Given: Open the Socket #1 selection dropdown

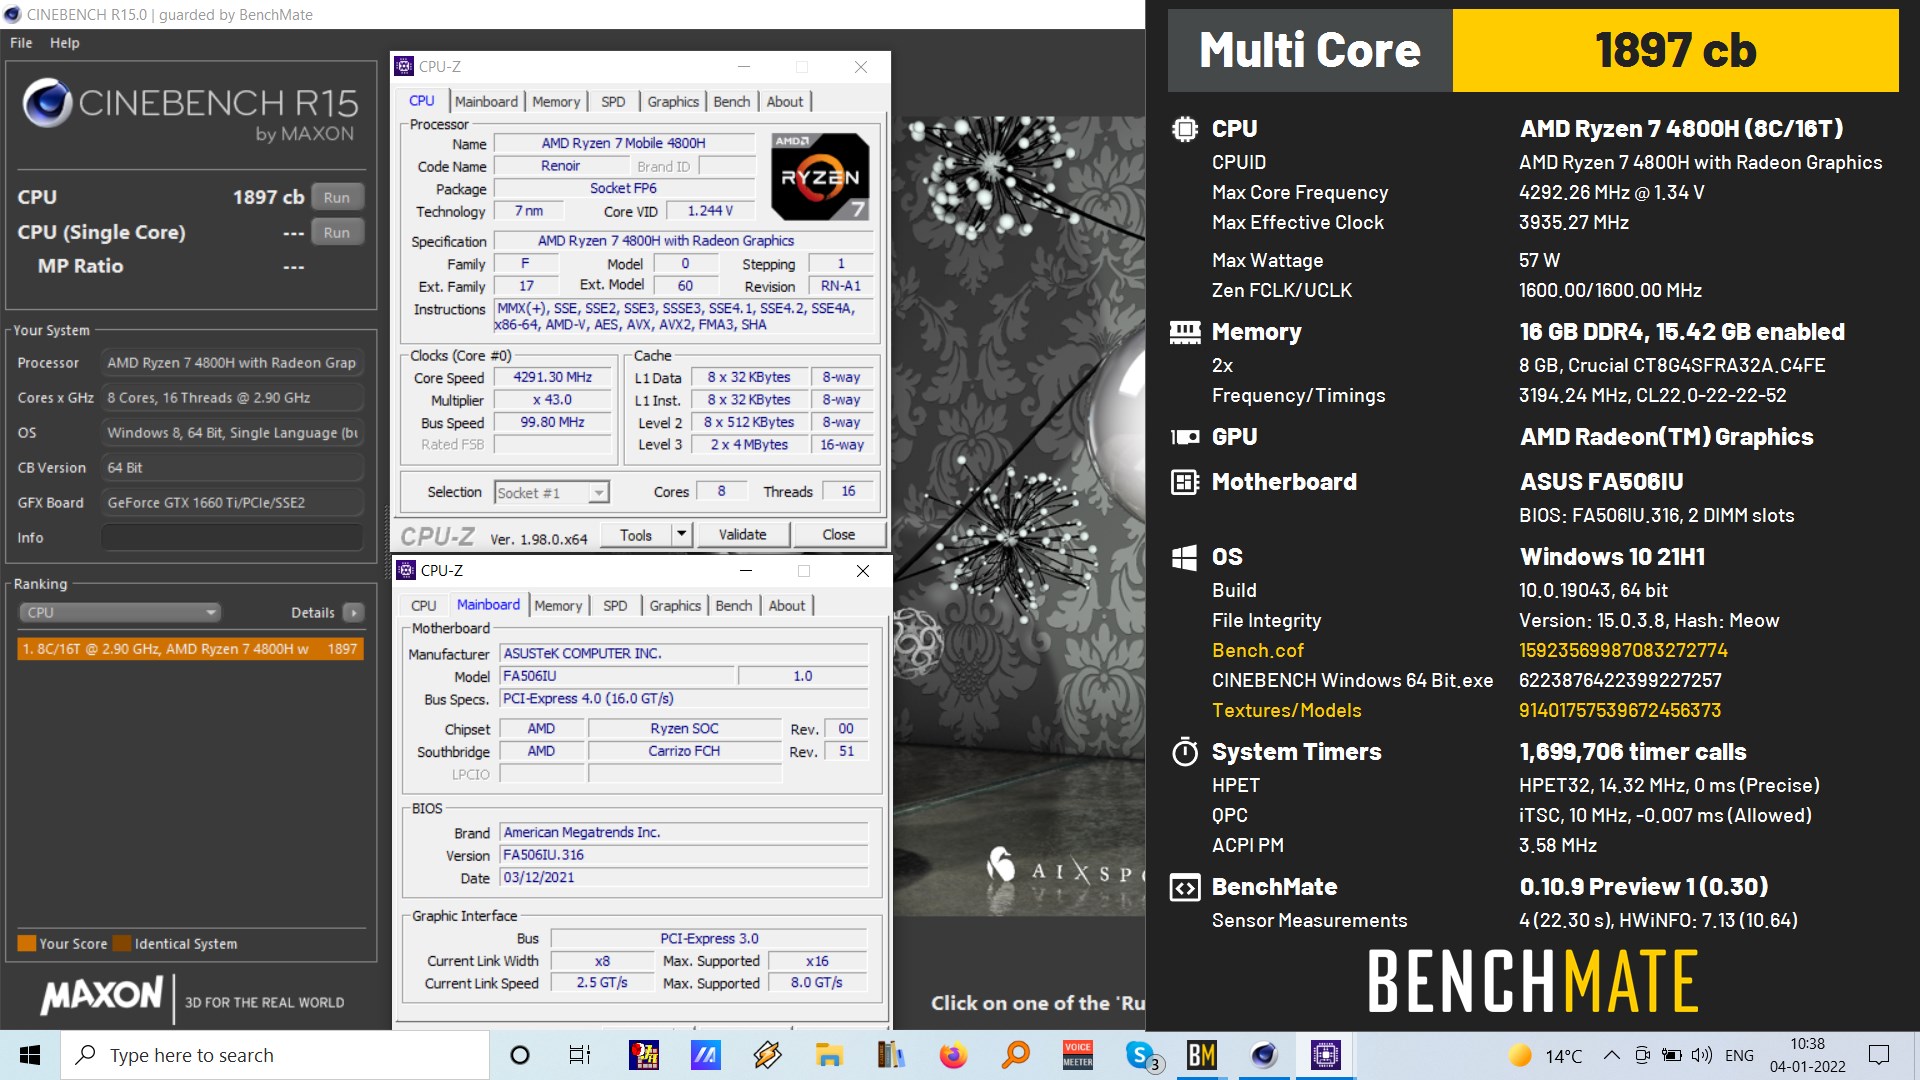Looking at the screenshot, I should tap(552, 492).
